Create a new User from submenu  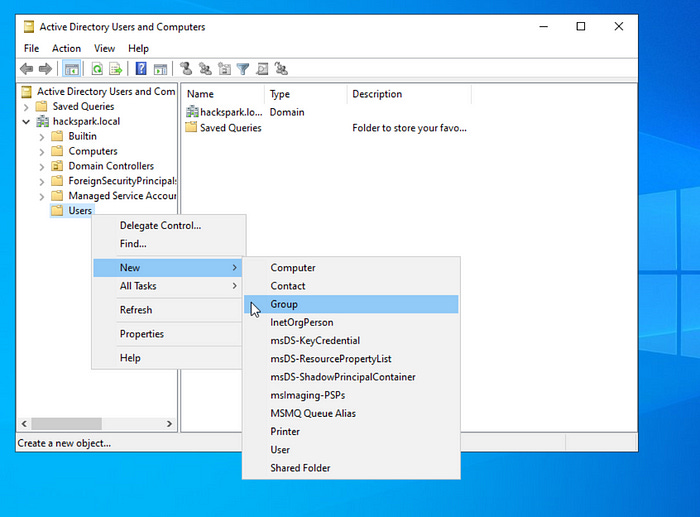point(351,450)
